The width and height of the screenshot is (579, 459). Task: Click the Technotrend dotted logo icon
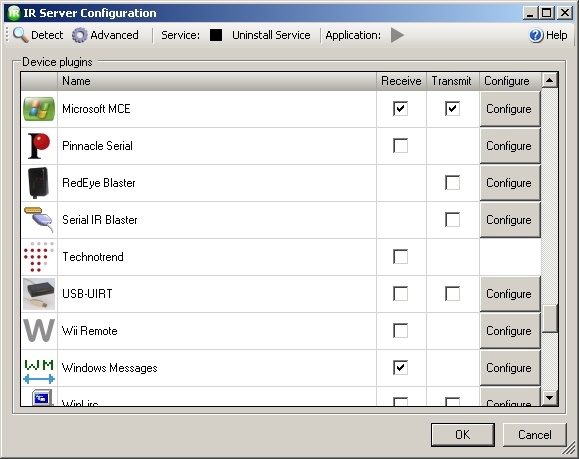39,257
